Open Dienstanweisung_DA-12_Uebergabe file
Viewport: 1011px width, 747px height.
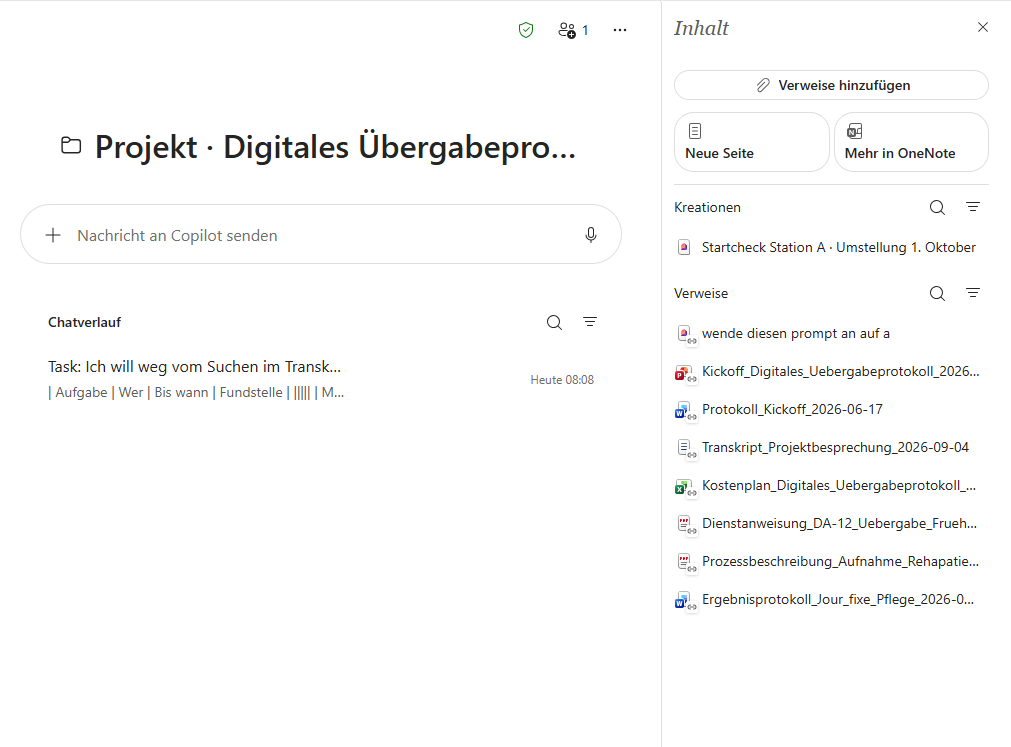[831, 523]
